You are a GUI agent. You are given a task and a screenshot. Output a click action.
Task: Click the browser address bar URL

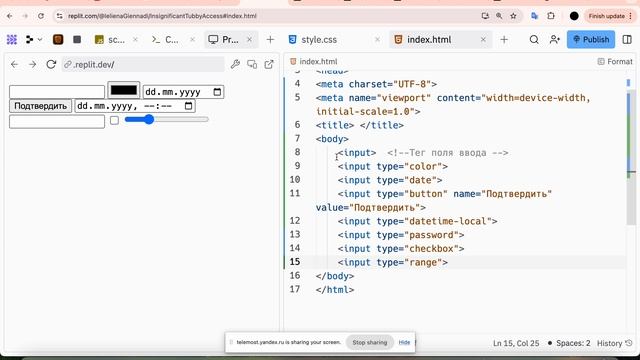[162, 16]
